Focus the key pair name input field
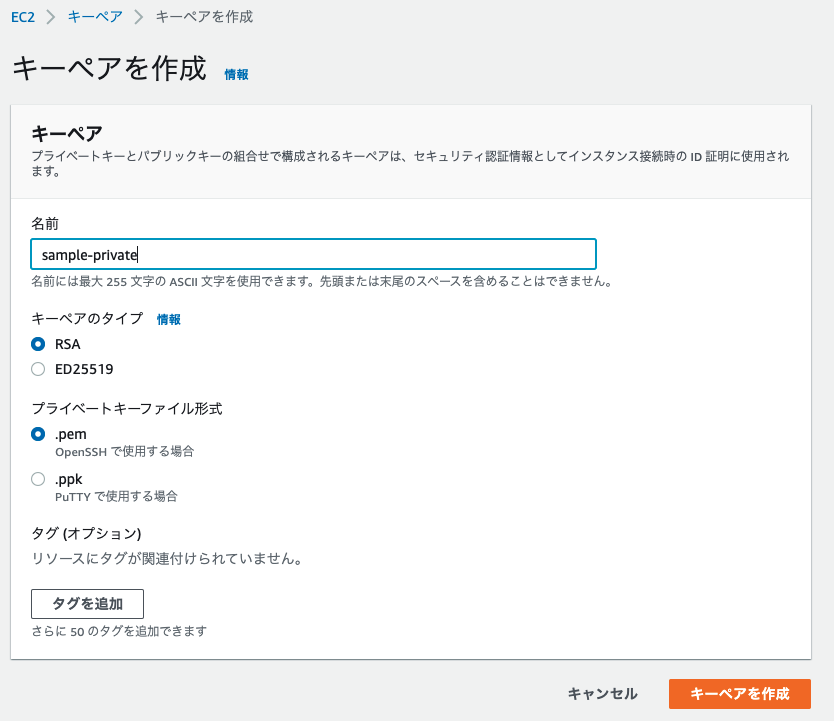This screenshot has height=721, width=834. click(x=313, y=254)
